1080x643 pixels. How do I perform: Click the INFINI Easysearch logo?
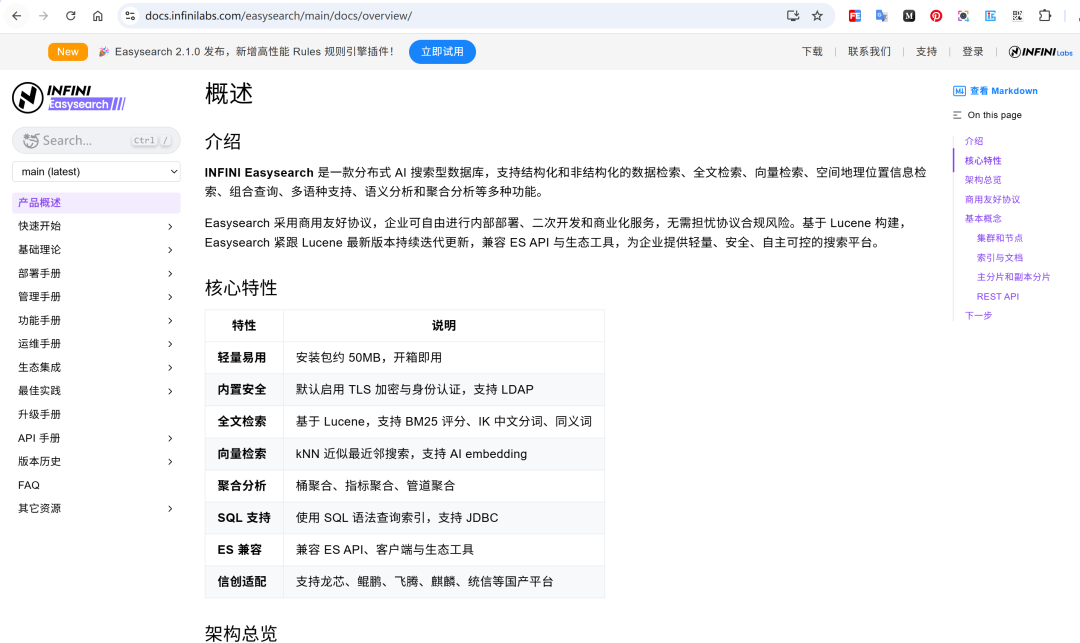click(x=69, y=98)
